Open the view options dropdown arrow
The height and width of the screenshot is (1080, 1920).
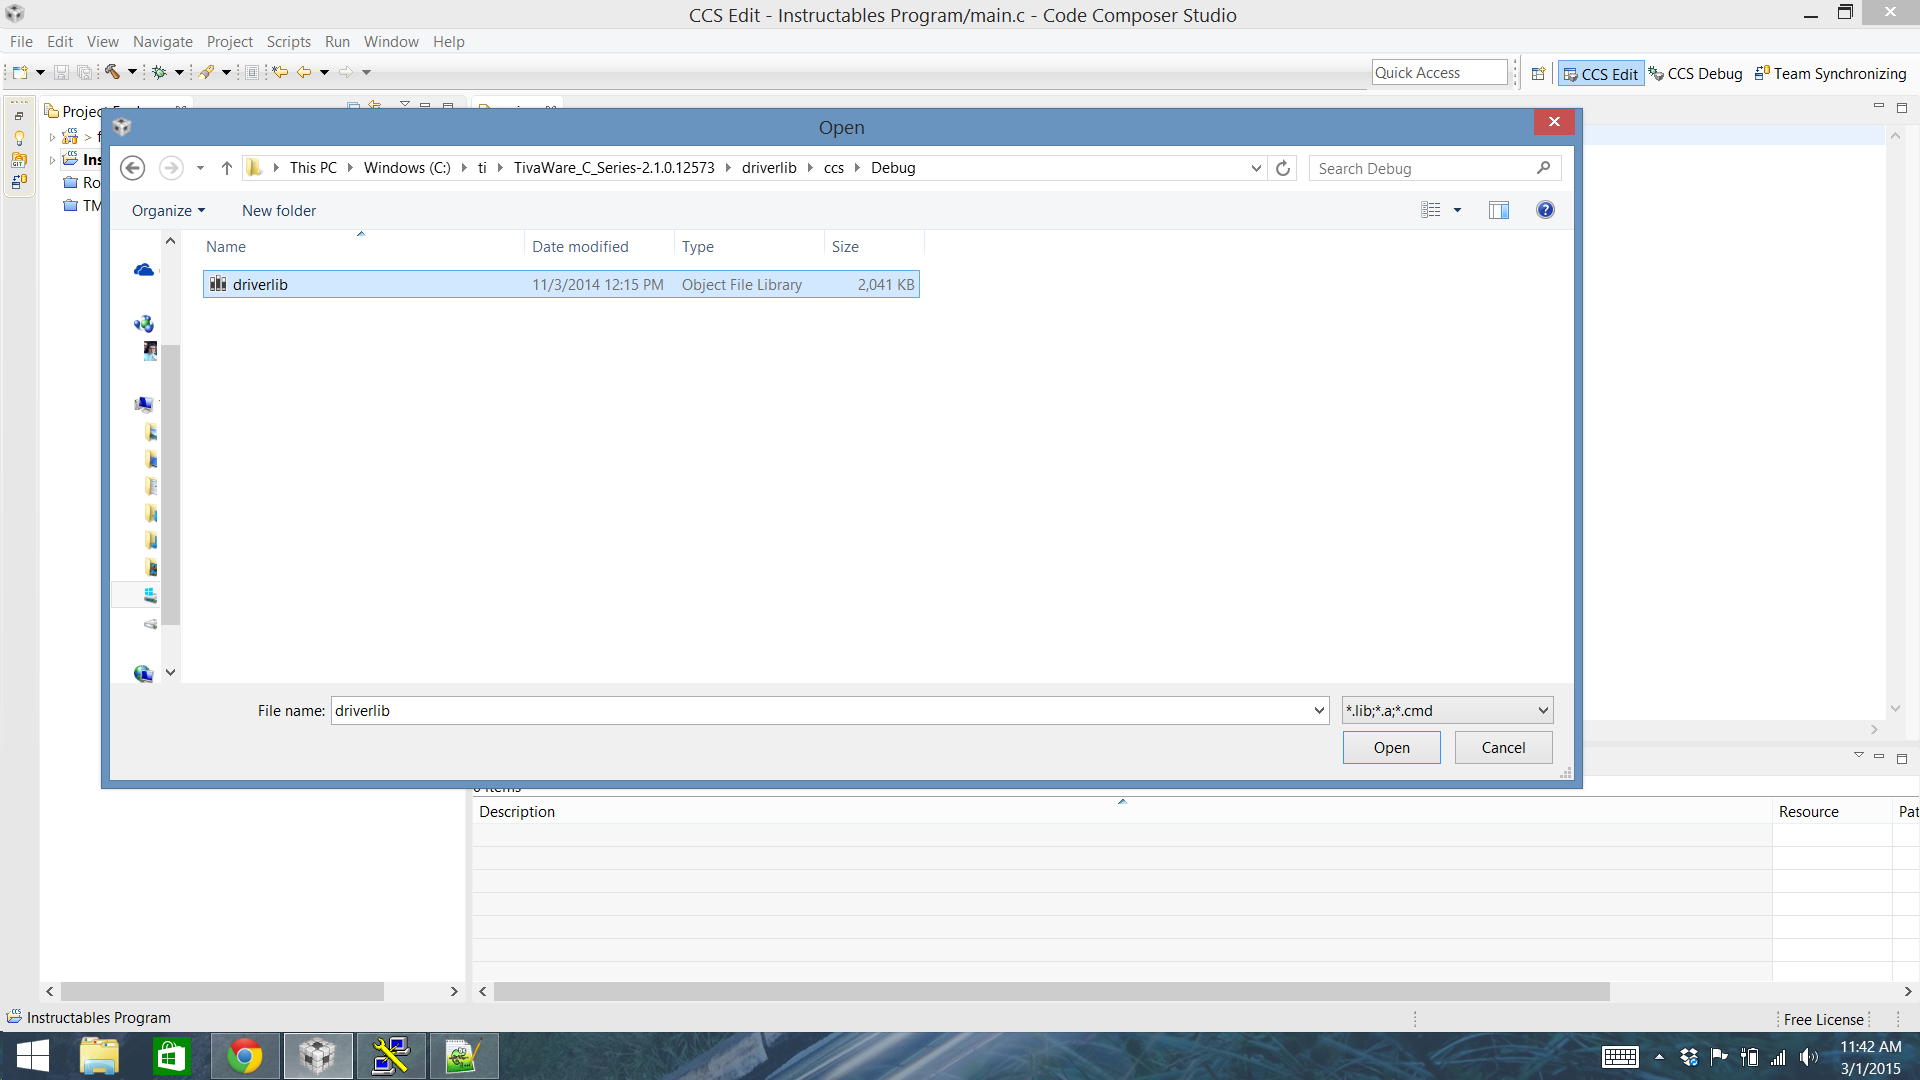[x=1457, y=210]
